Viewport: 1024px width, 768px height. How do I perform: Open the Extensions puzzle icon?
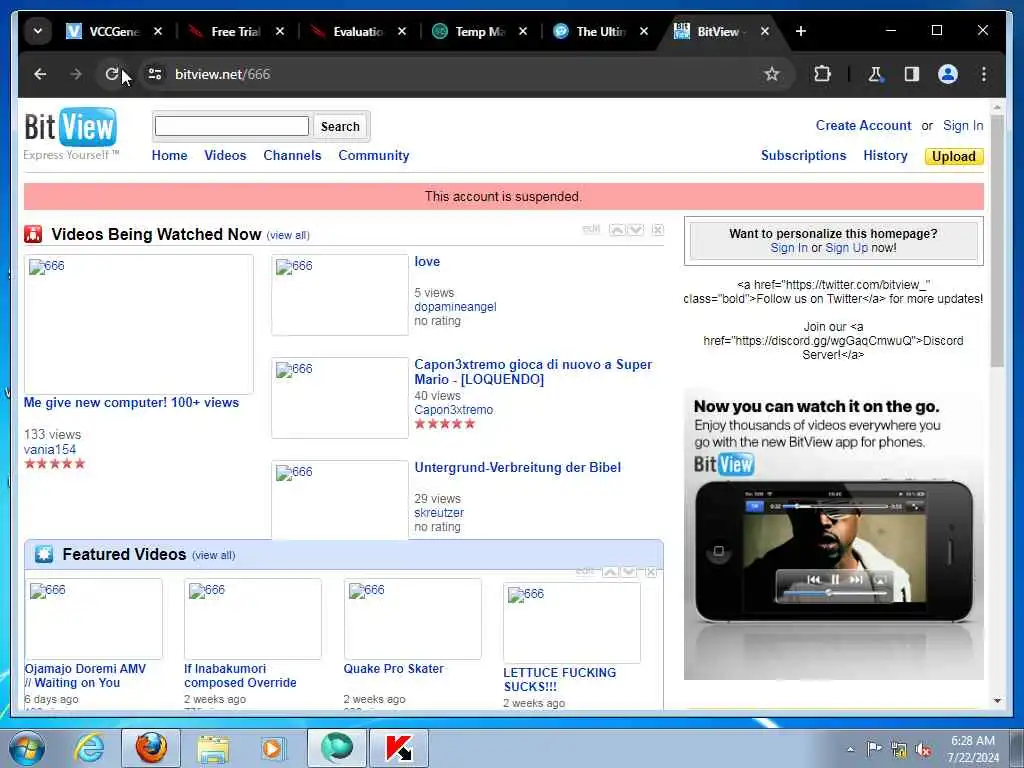[822, 74]
